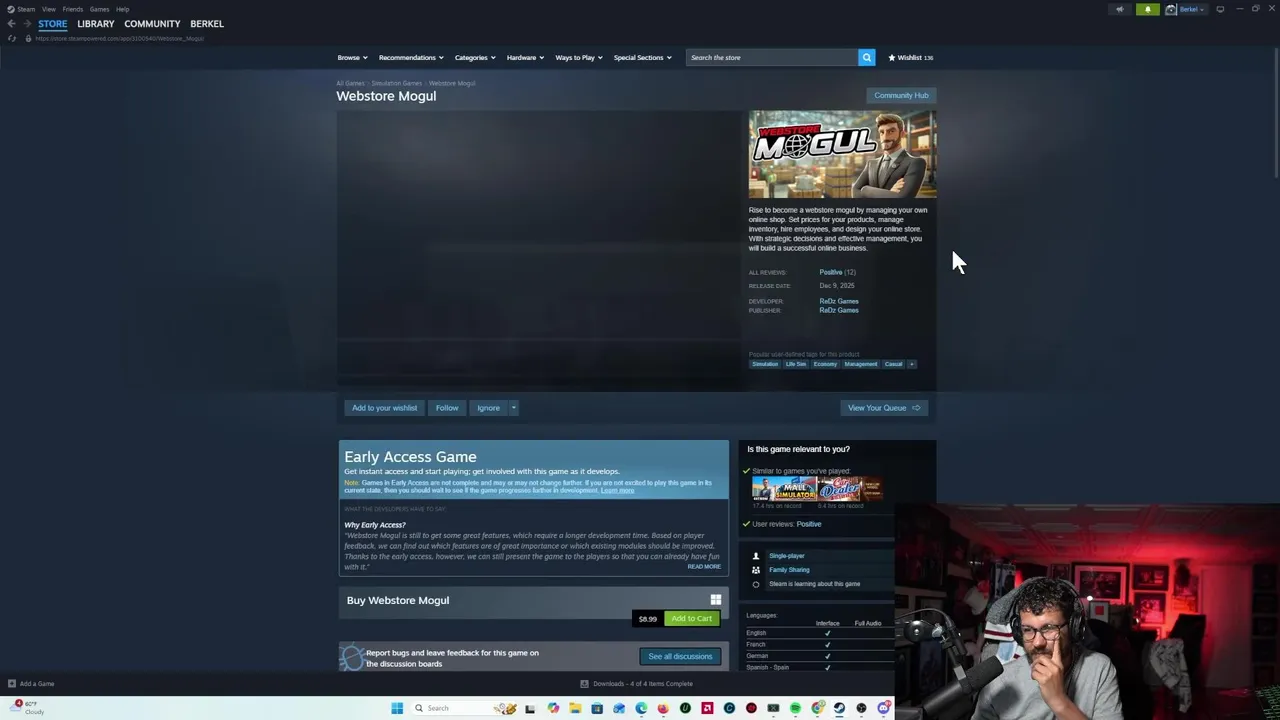Click the Berkel profile avatar
1280x720 pixels.
[1171, 9]
